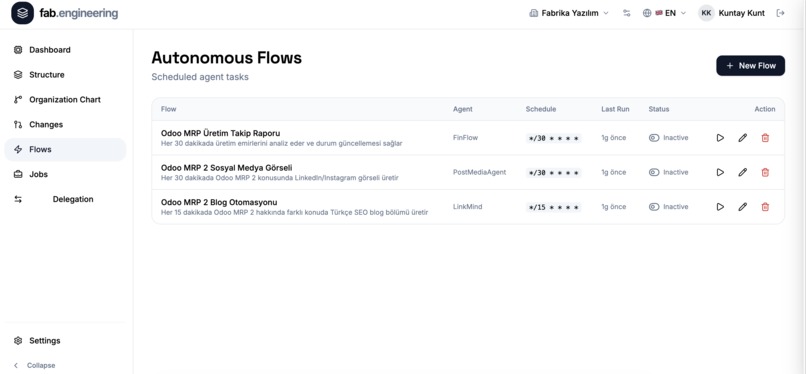Click the New Flow button
This screenshot has width=806, height=374.
point(750,66)
